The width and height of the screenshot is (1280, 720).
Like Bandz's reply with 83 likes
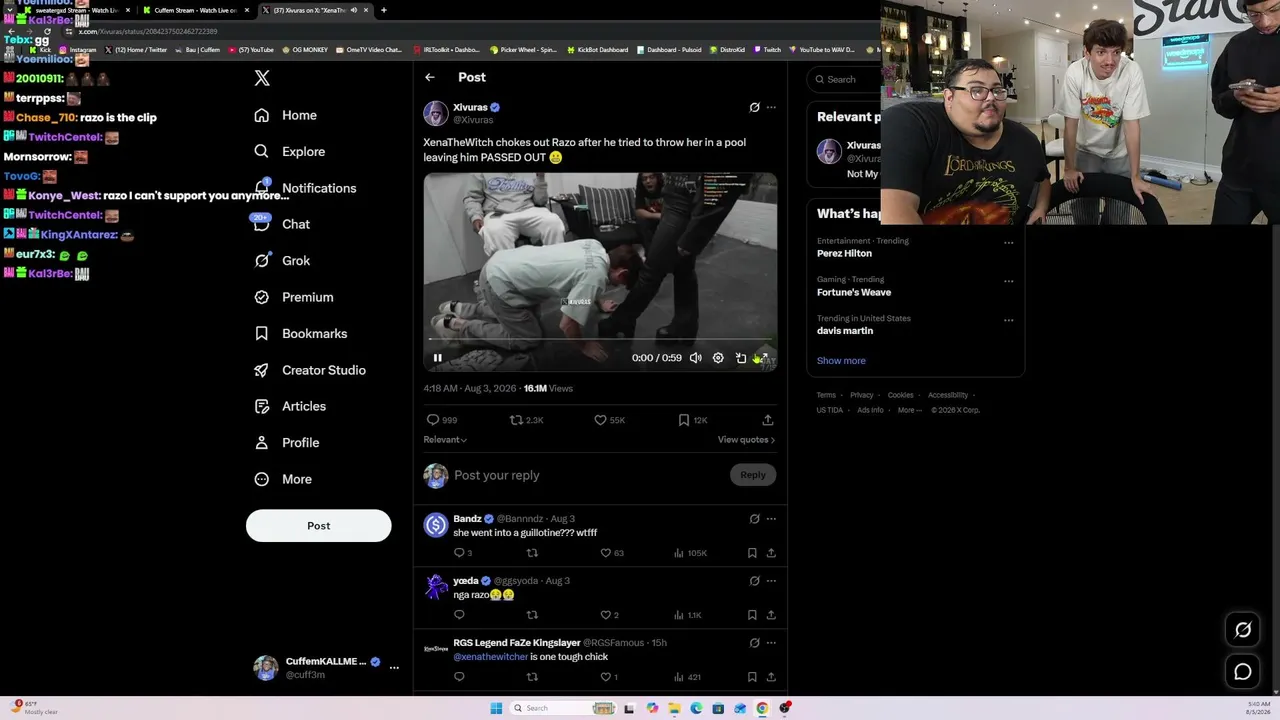click(x=612, y=553)
